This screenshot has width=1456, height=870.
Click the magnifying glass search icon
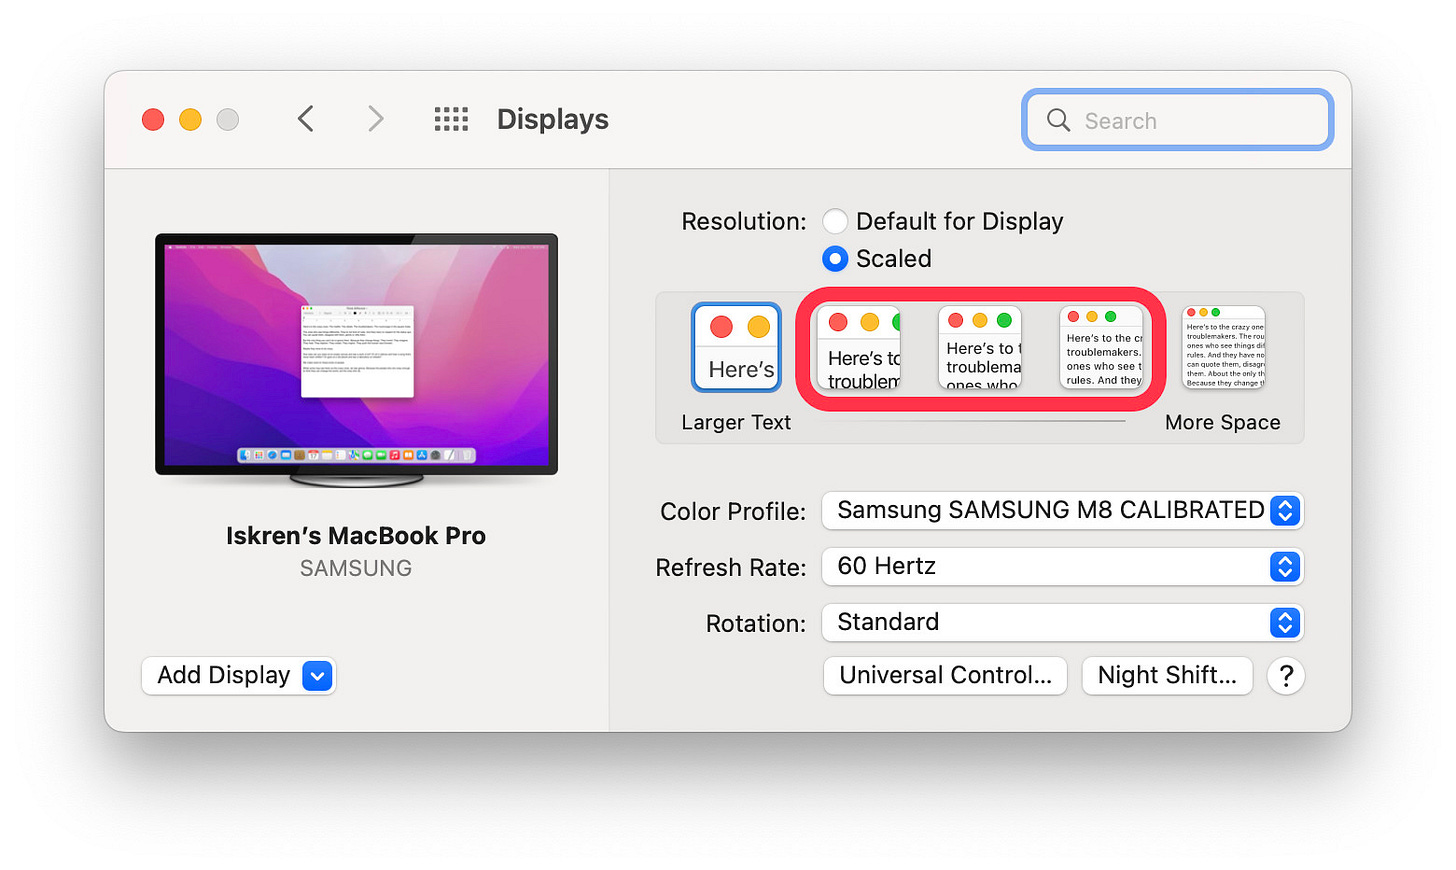tap(1058, 120)
